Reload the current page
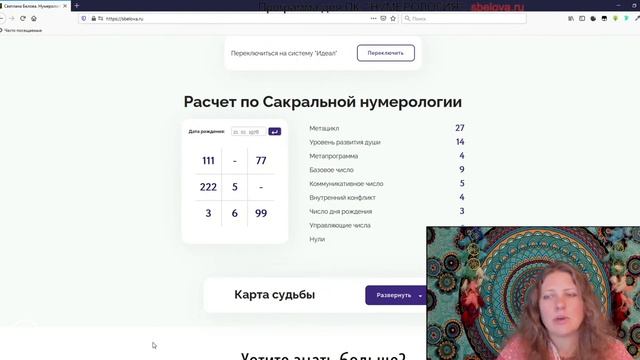This screenshot has width=640, height=360. coord(23,18)
